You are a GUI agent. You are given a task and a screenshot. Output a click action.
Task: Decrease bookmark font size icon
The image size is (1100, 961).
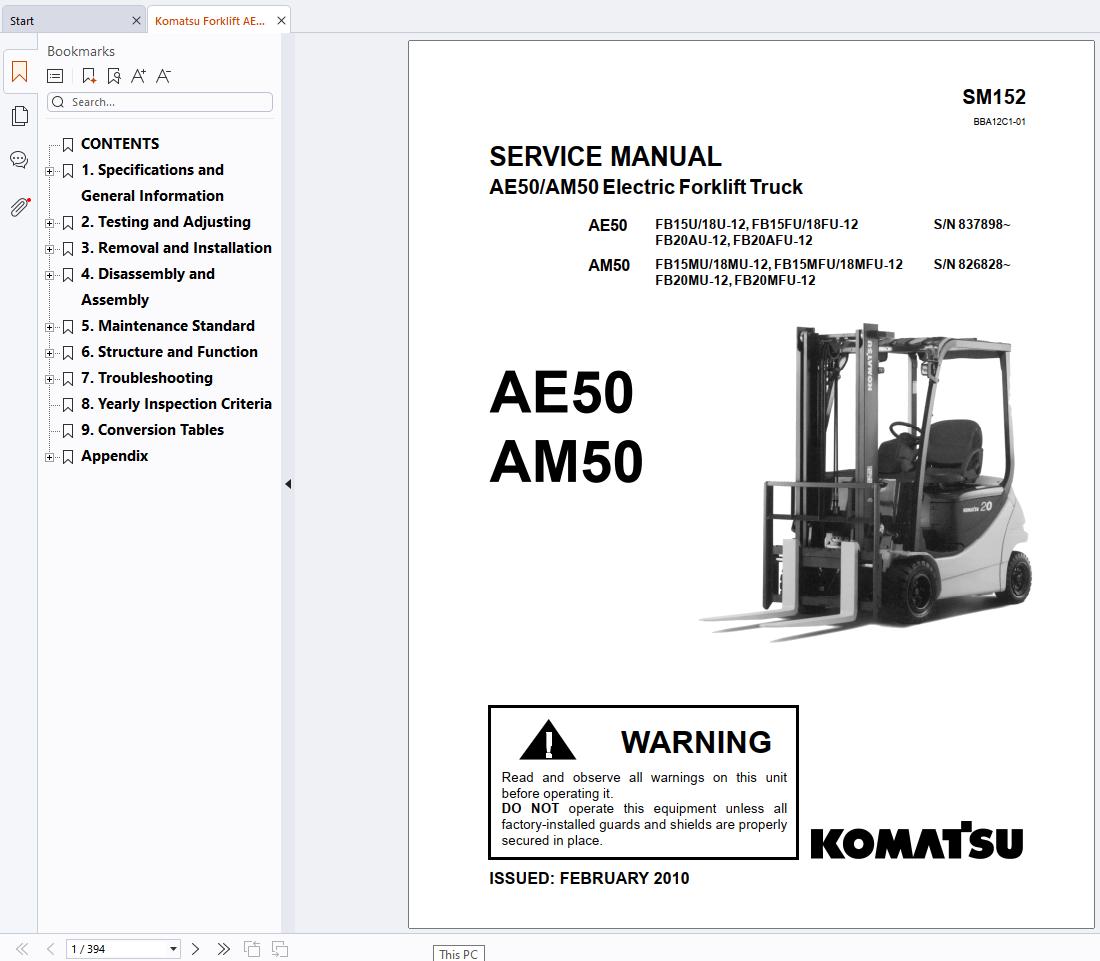pyautogui.click(x=163, y=76)
